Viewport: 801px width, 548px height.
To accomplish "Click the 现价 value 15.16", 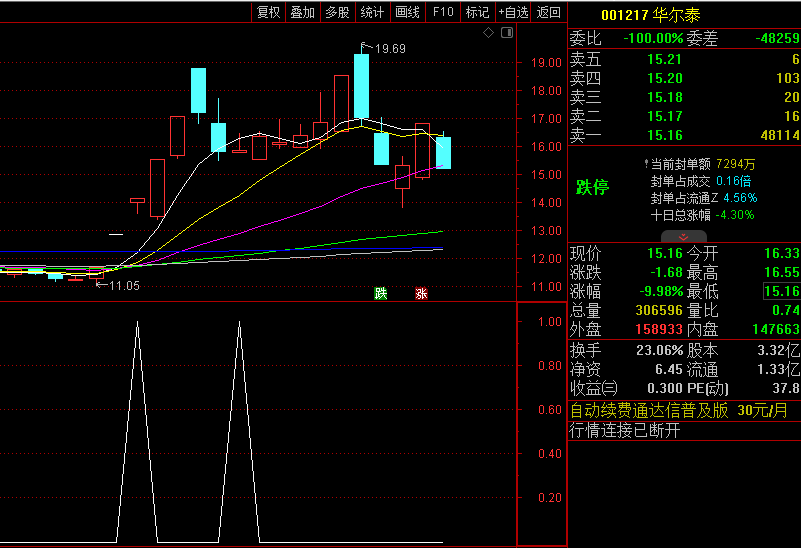I will pyautogui.click(x=665, y=253).
